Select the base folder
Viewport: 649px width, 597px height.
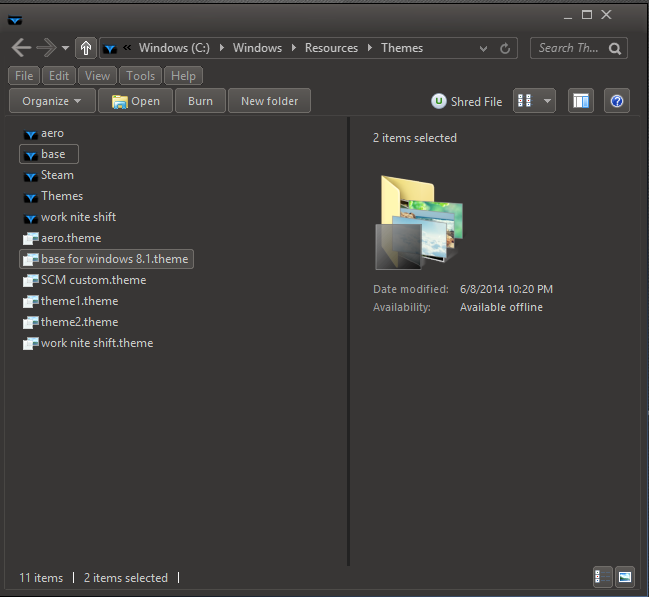[49, 154]
